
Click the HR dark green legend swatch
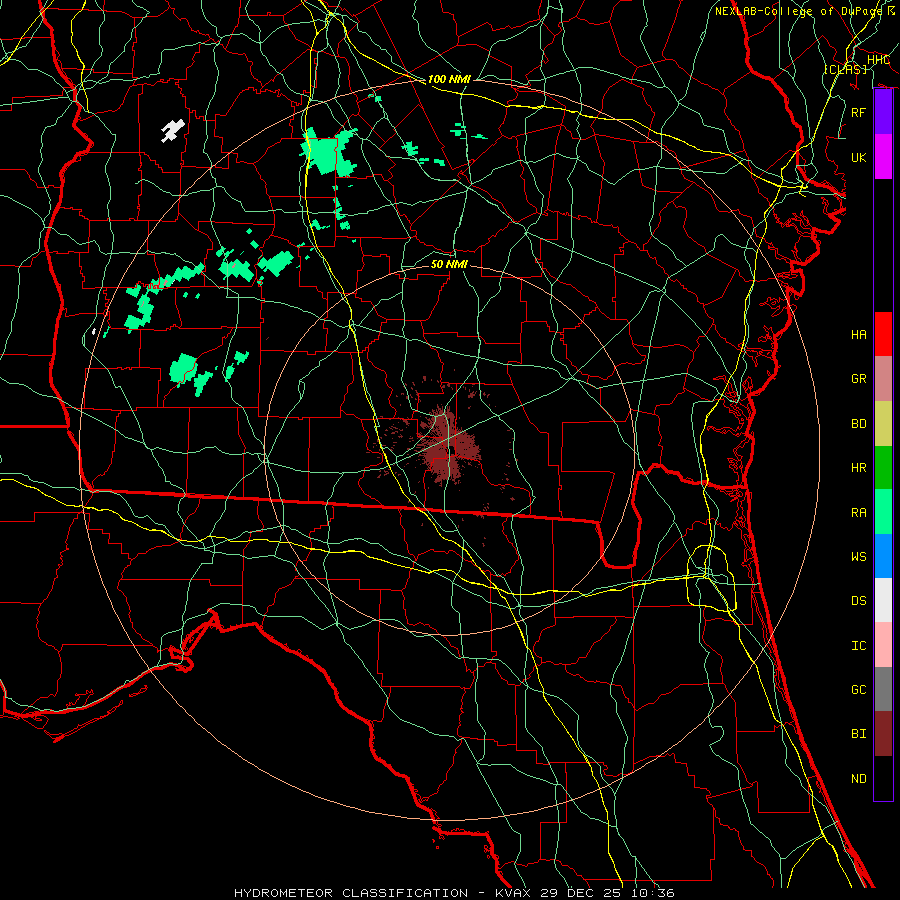tap(883, 468)
